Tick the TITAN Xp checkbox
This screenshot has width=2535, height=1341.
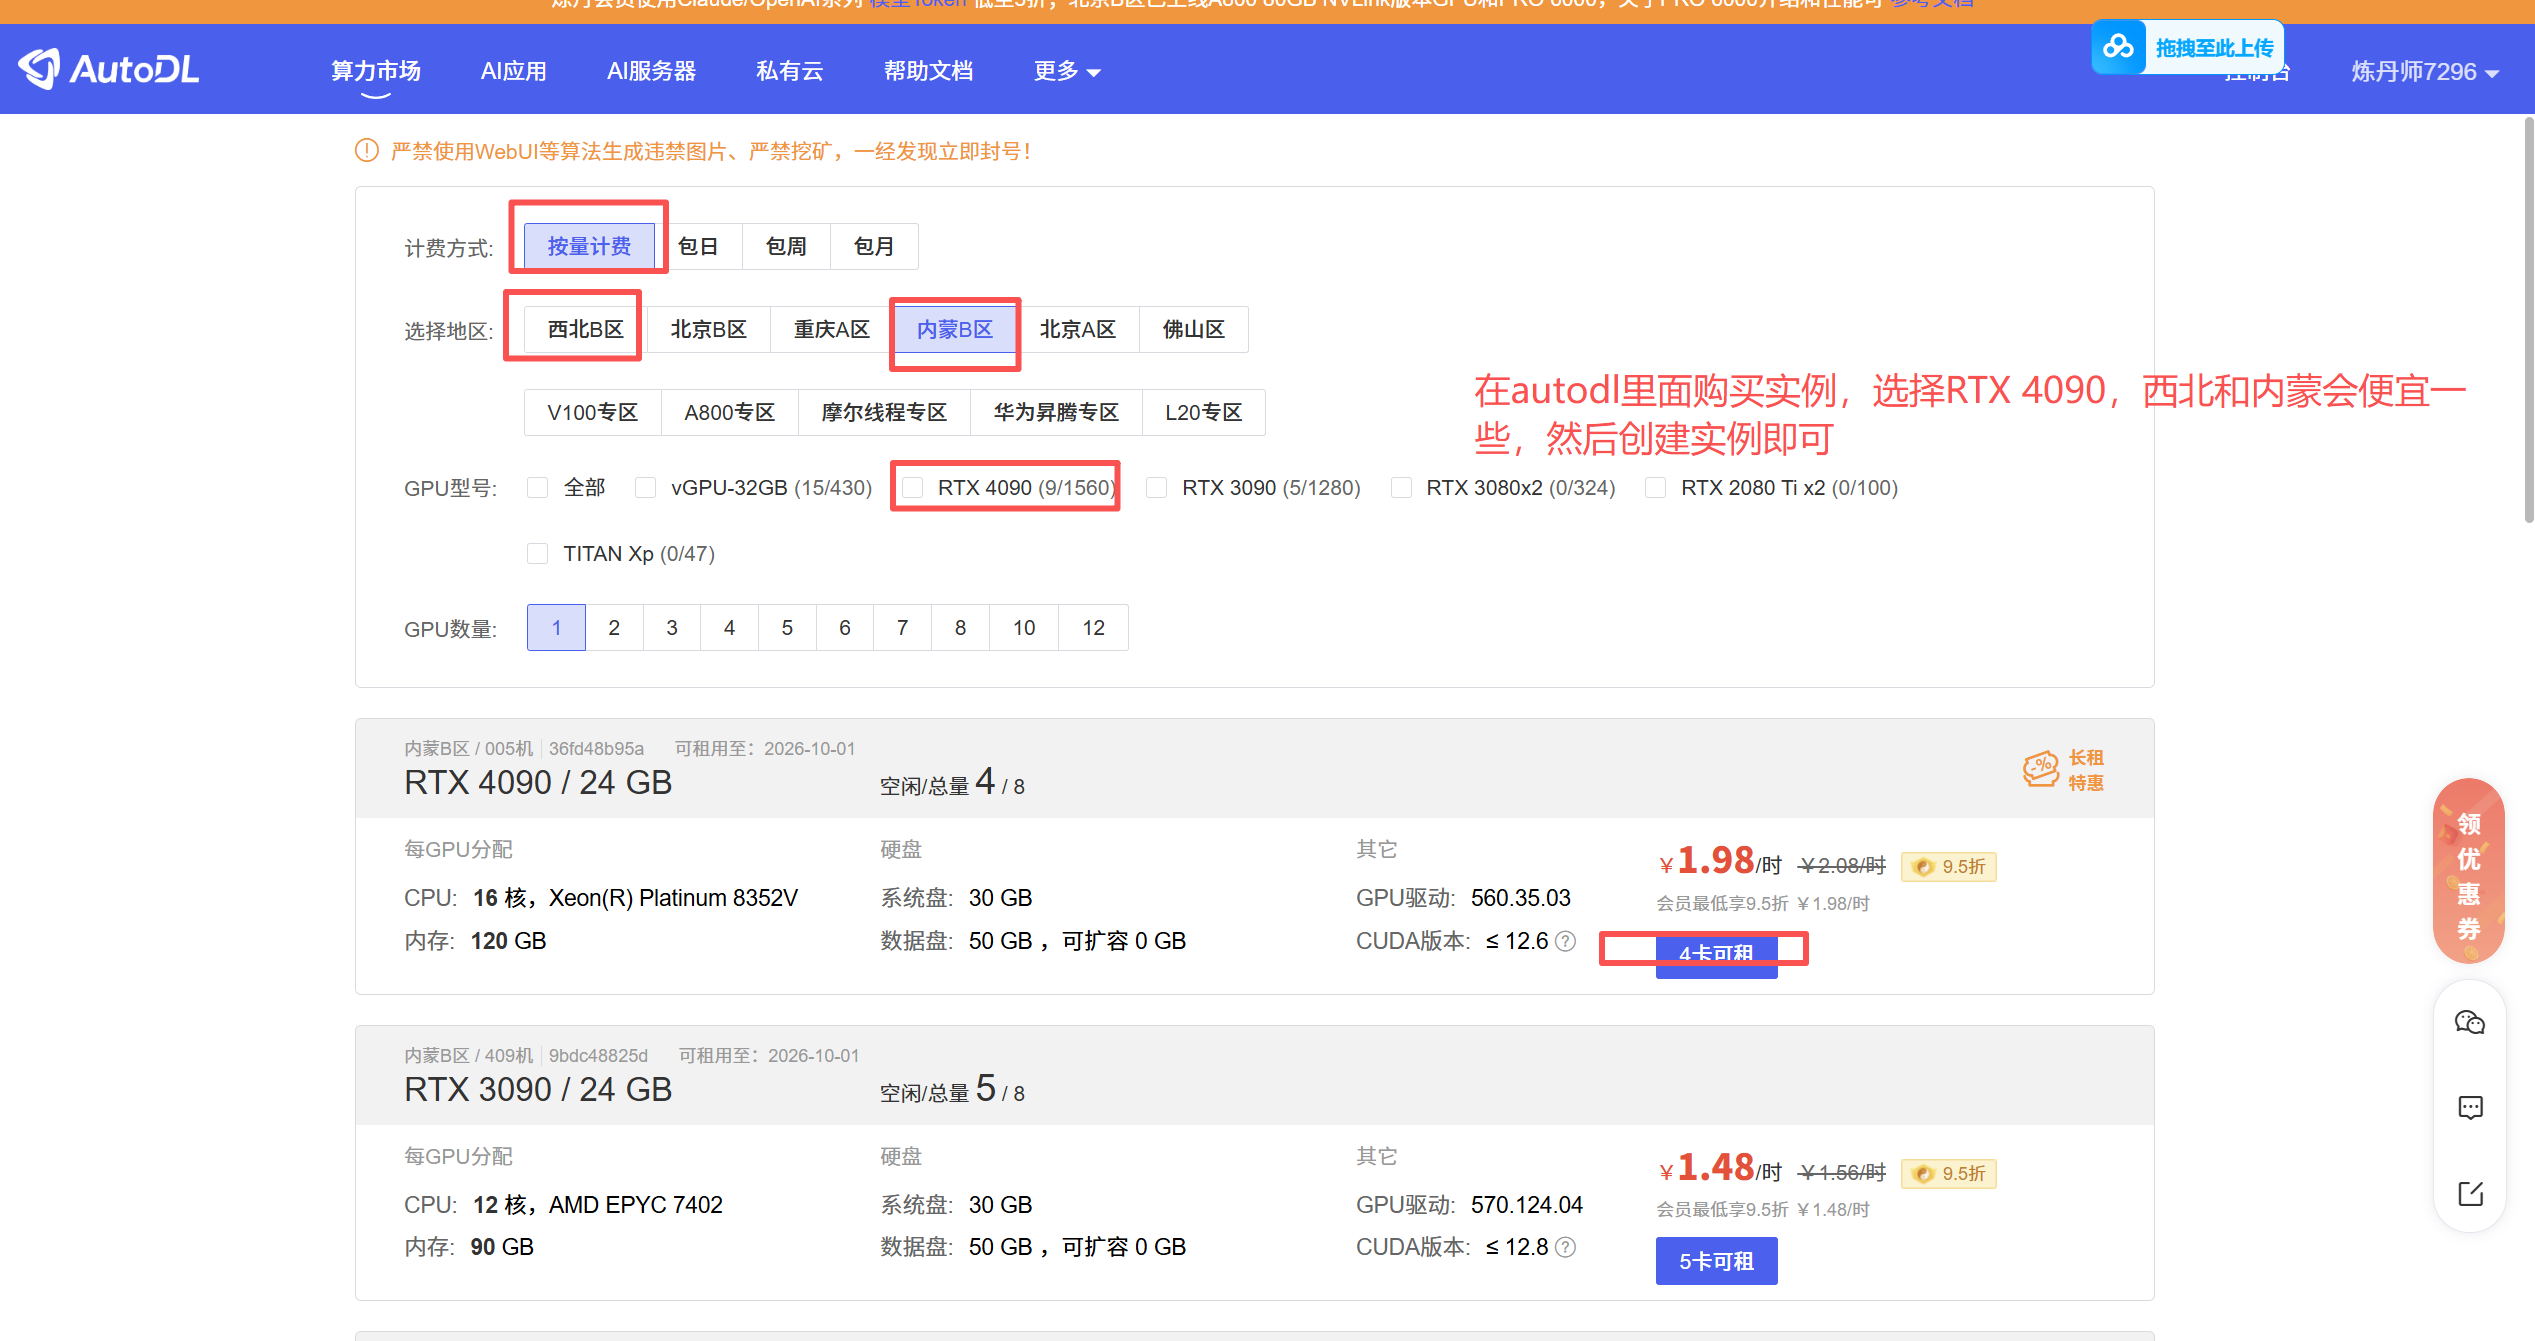538,554
